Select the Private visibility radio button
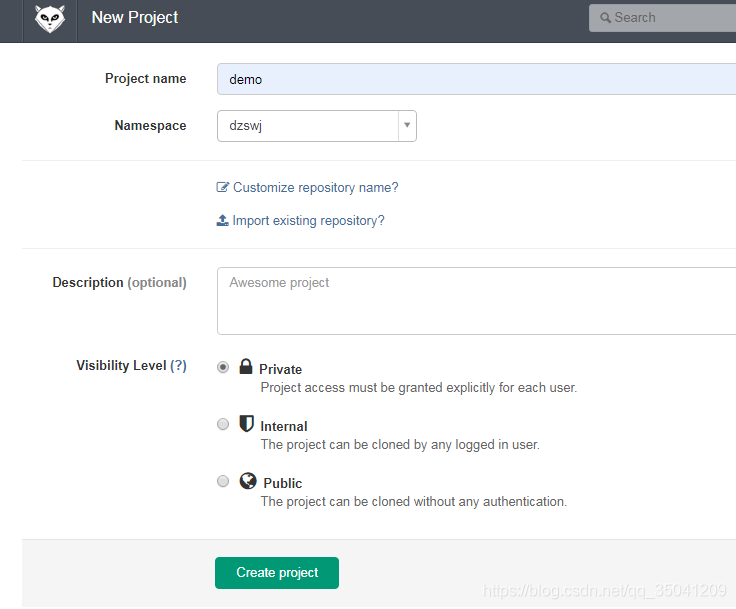The height and width of the screenshot is (609, 736). coord(223,367)
